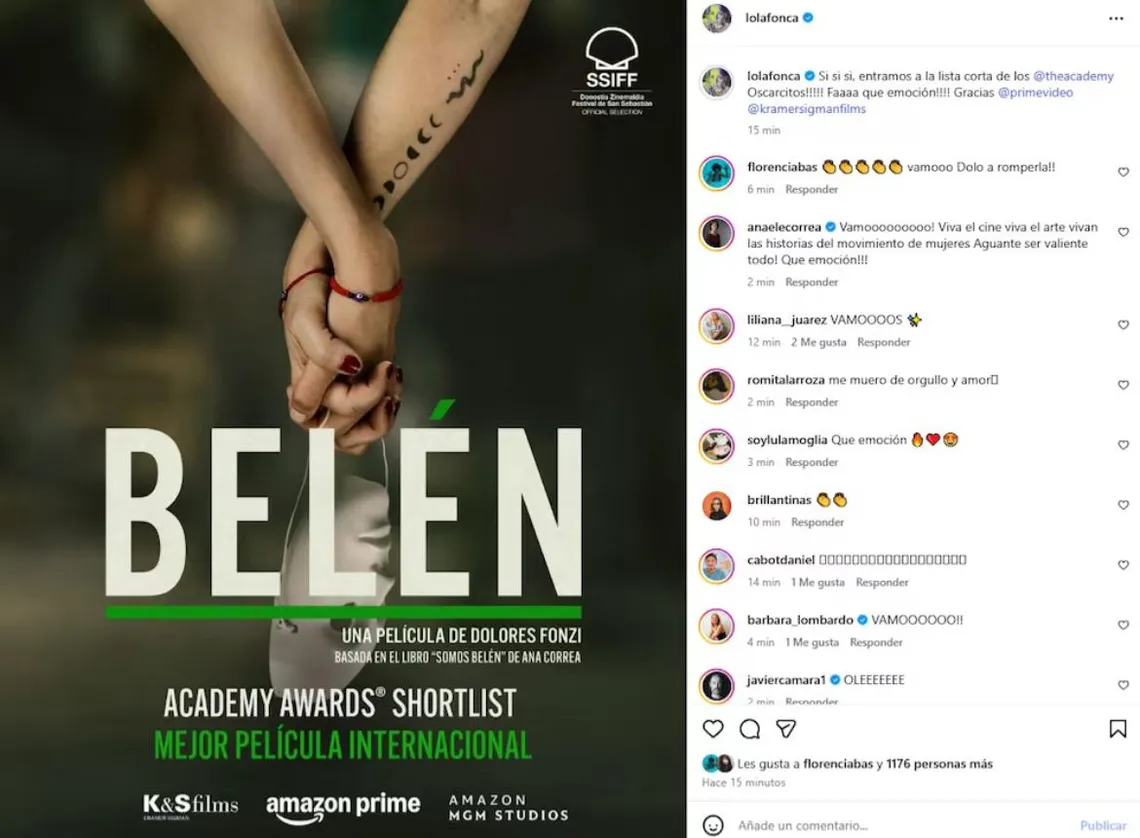Reply to brillantinas comment

817,522
